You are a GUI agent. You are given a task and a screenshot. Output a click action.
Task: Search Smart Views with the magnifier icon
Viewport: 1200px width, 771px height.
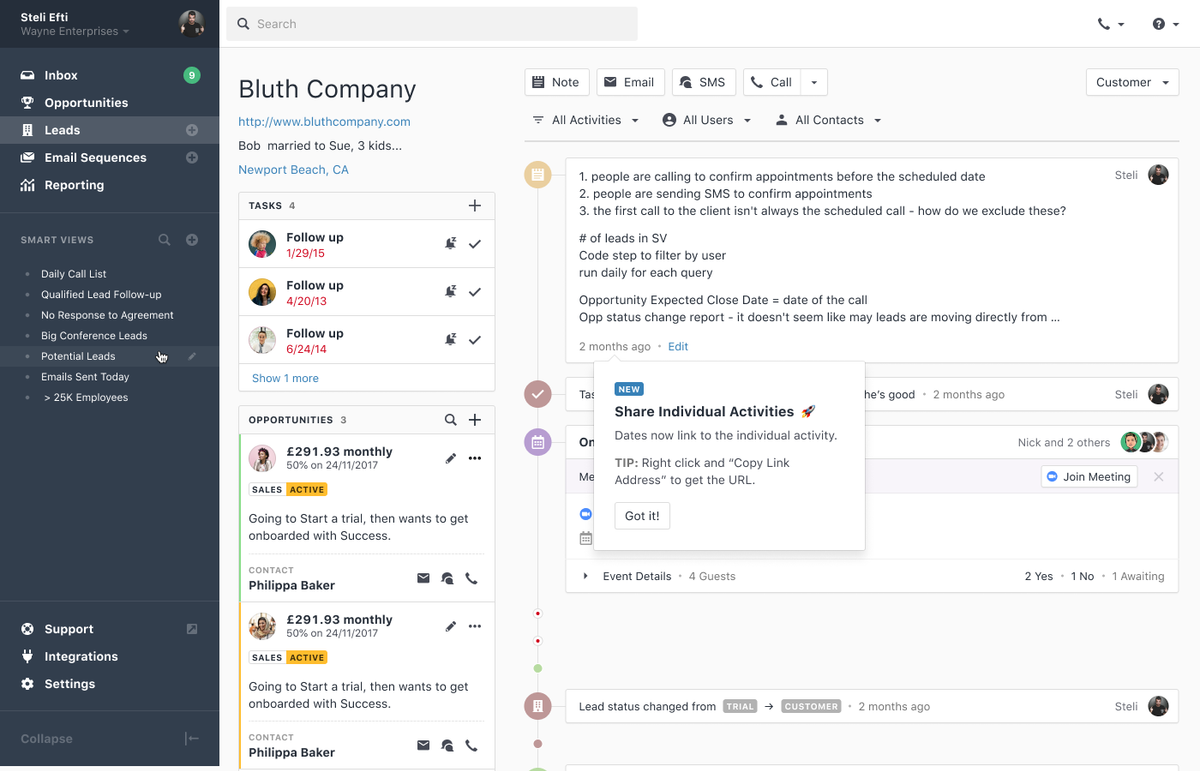165,240
